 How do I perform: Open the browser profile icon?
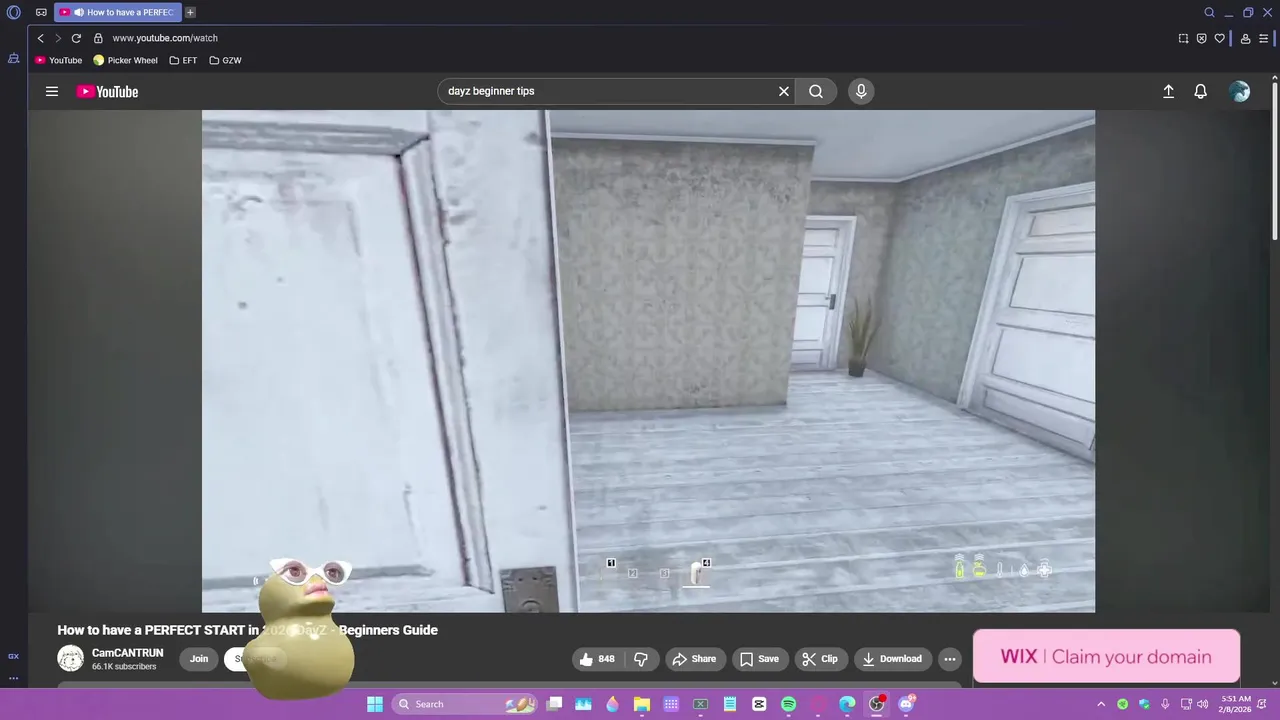tap(1245, 38)
